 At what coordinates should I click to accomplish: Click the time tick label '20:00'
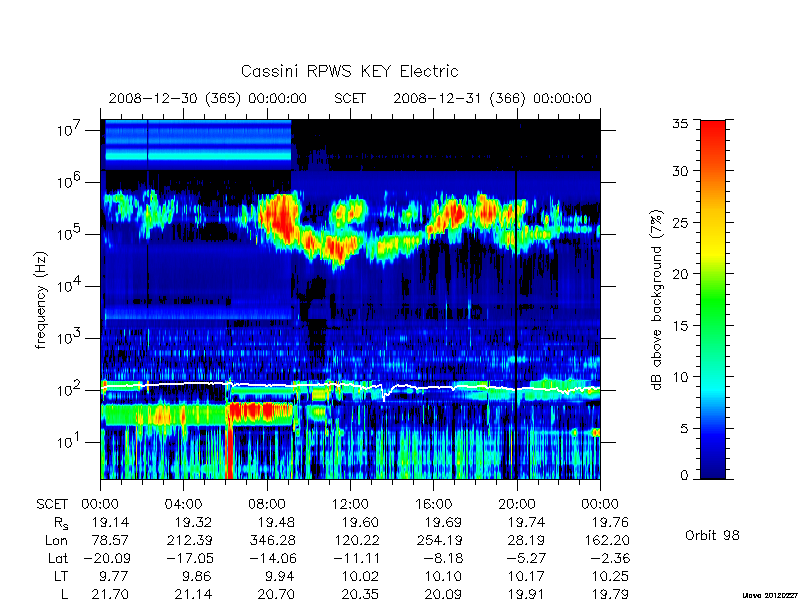tap(517, 505)
